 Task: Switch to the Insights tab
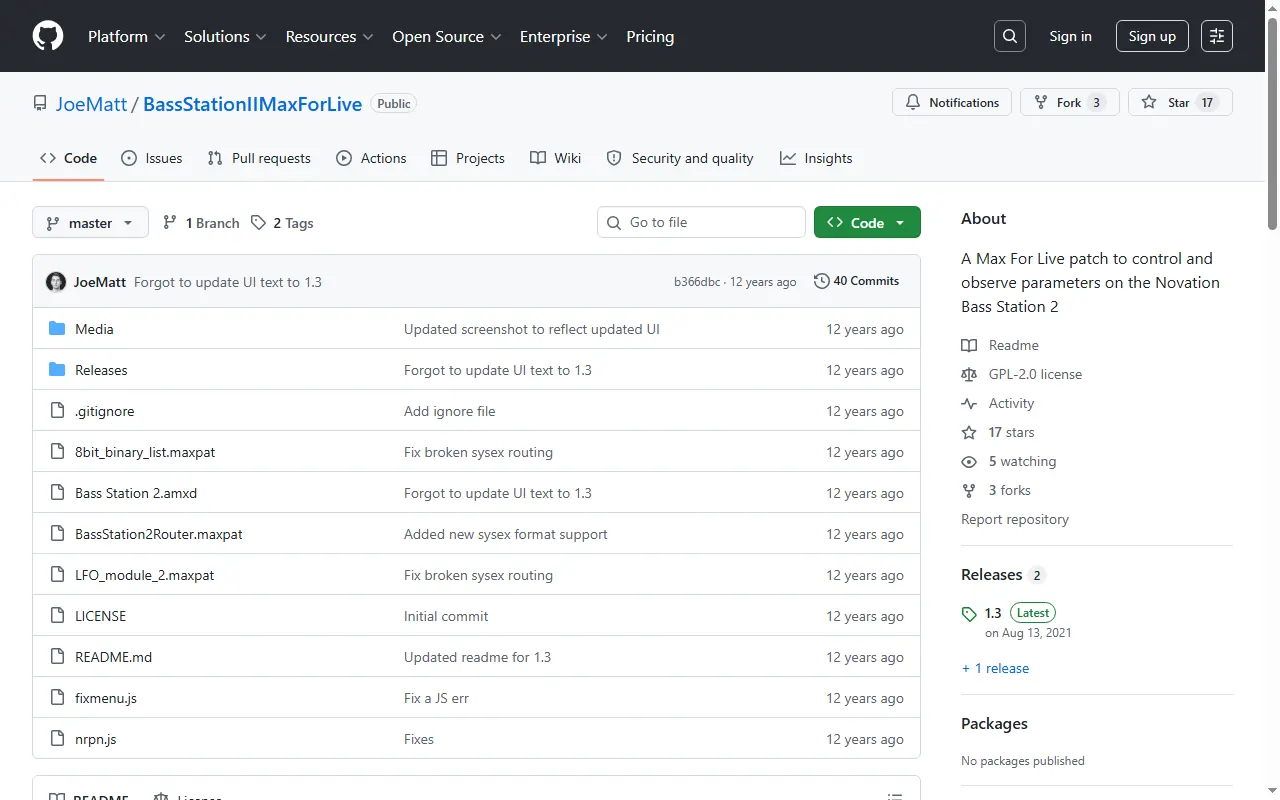[816, 158]
